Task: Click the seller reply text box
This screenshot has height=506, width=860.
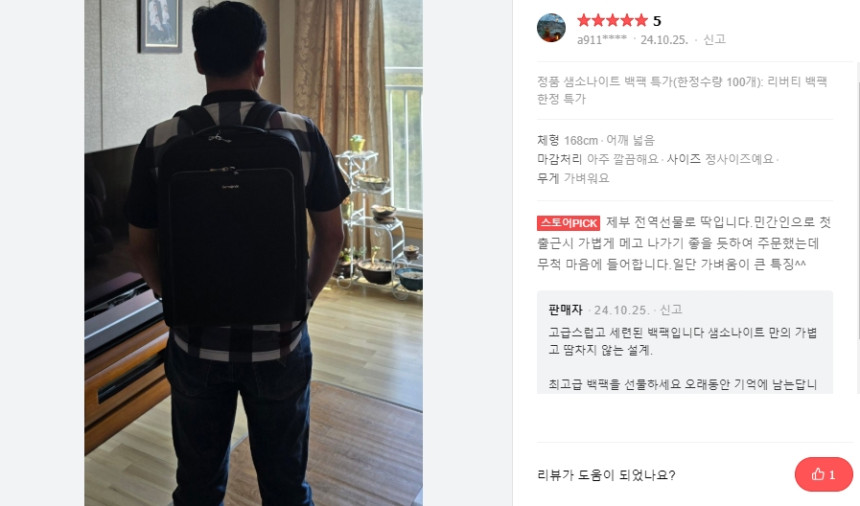Action: pos(684,342)
